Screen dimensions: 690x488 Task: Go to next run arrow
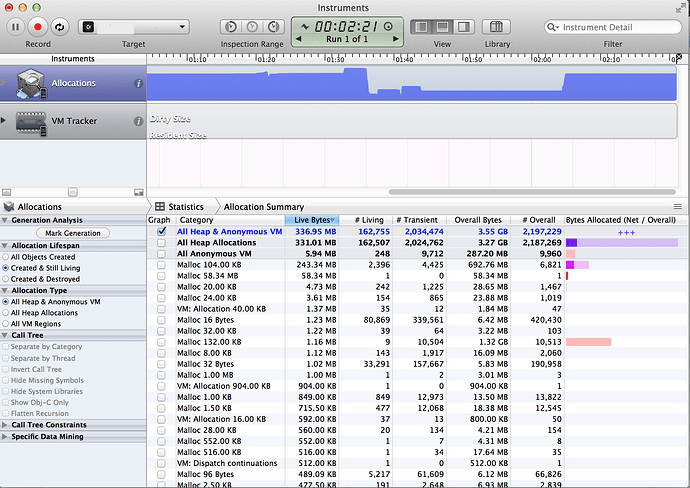tap(396, 39)
